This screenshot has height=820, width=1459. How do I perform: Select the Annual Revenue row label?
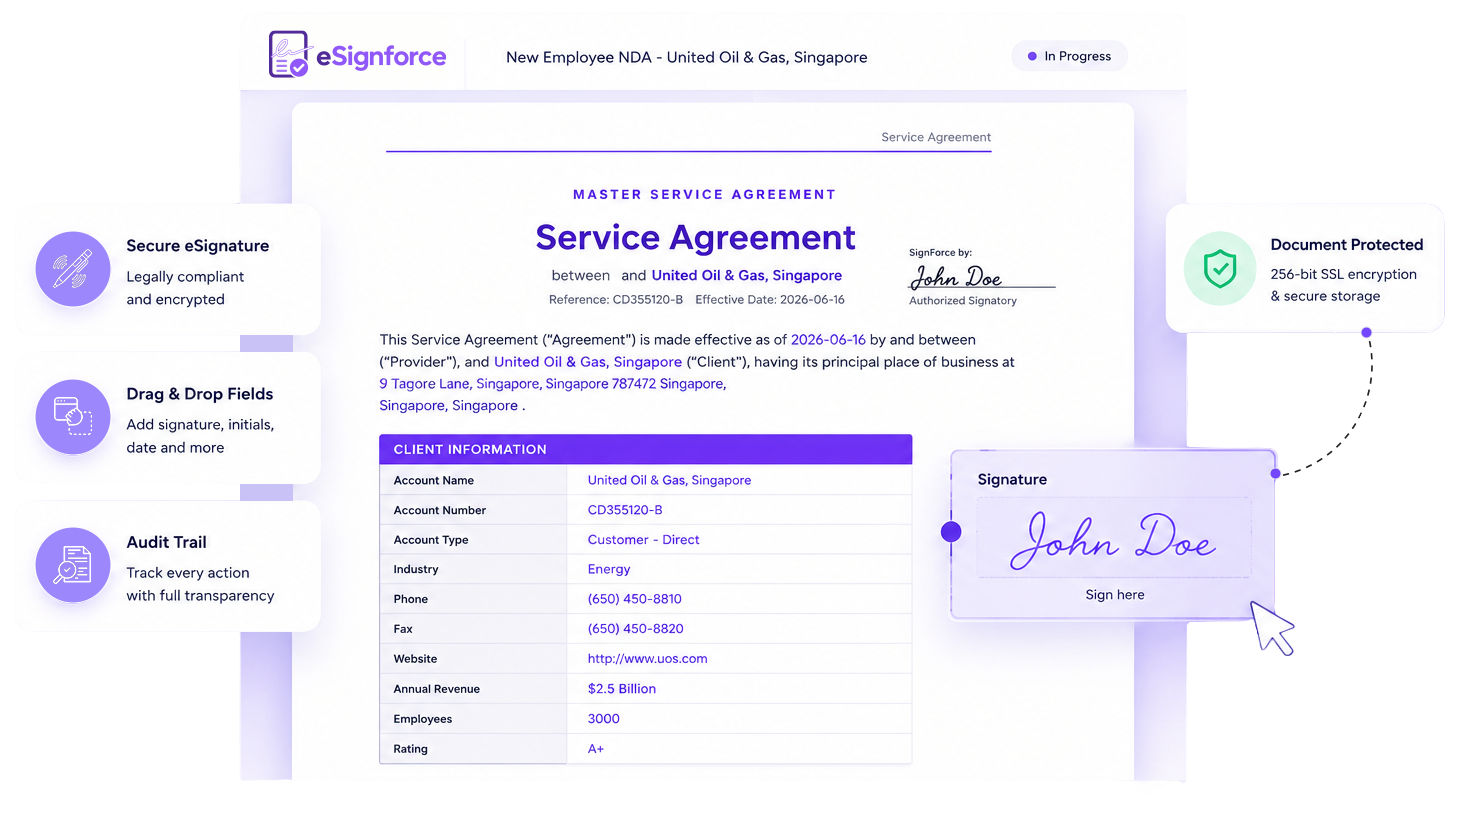(437, 690)
